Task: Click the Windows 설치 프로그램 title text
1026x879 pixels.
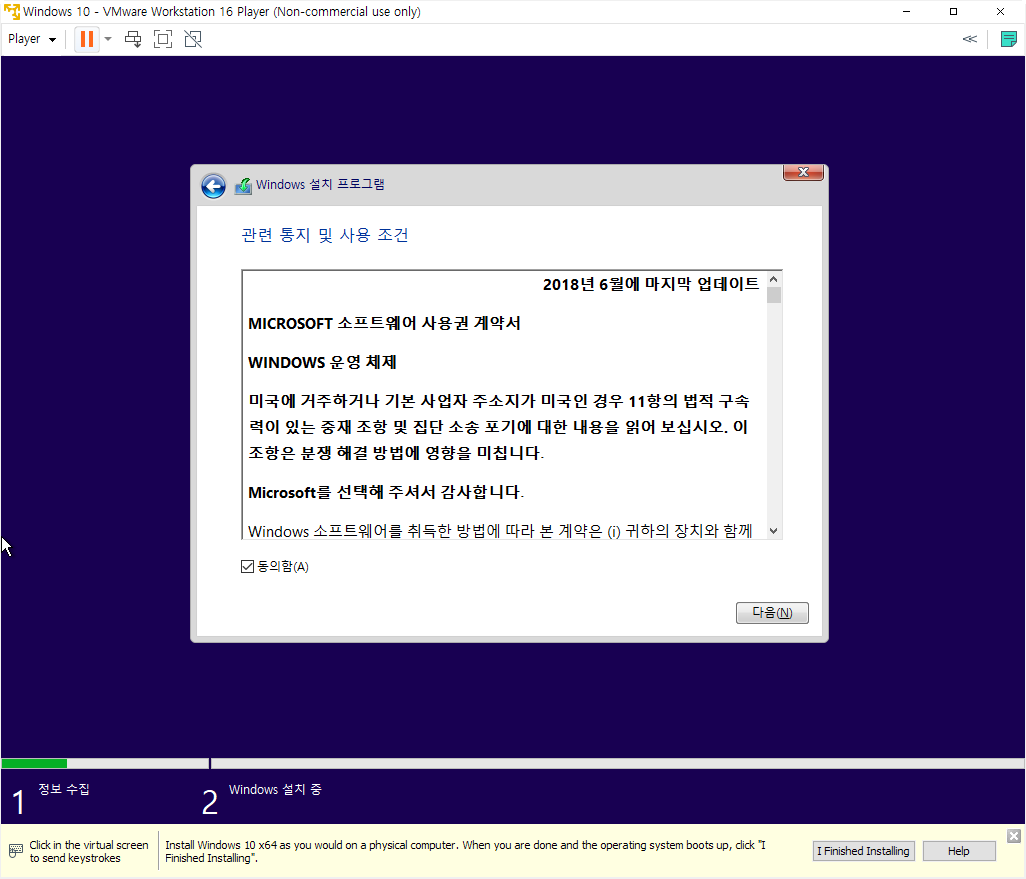Action: 320,185
